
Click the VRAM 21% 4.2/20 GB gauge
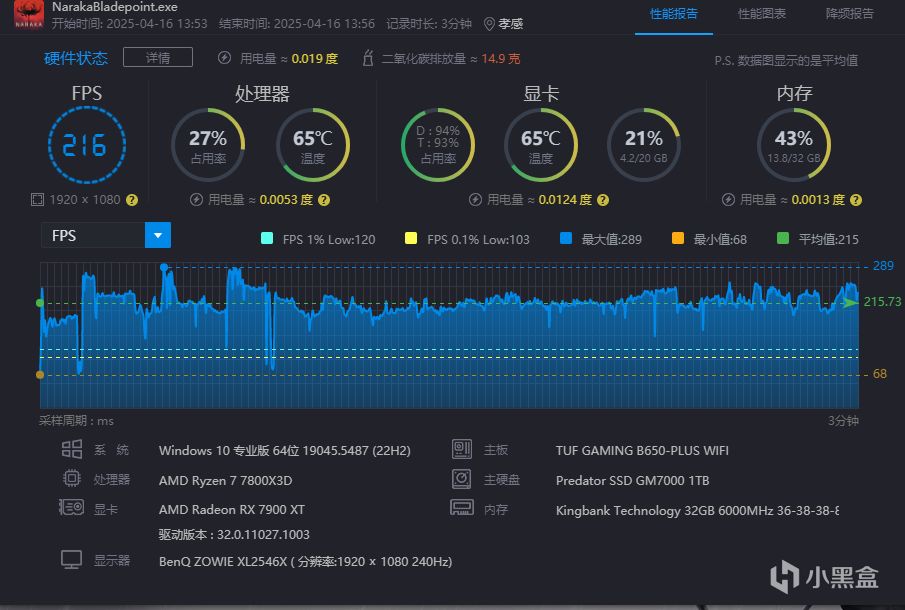(x=644, y=145)
